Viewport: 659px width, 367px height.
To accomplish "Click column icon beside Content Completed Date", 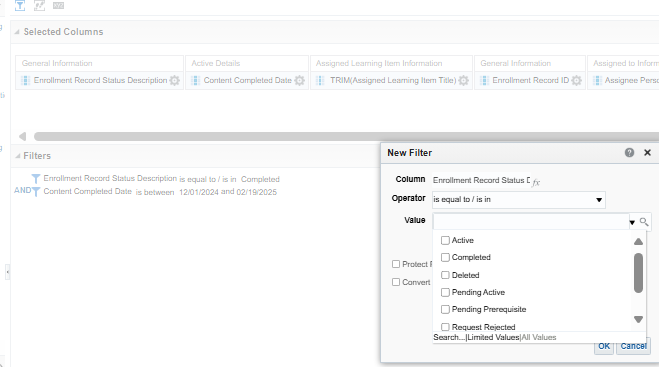I will (x=195, y=80).
